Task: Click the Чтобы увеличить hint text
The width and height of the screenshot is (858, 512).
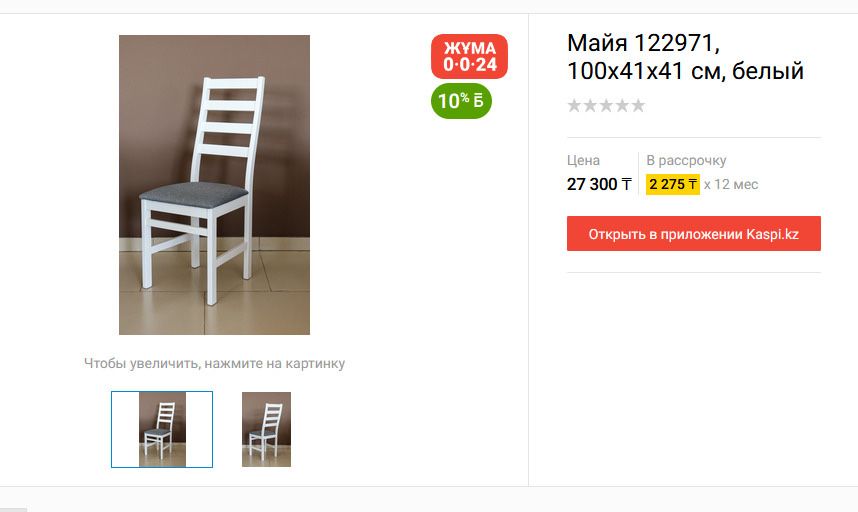Action: [214, 363]
